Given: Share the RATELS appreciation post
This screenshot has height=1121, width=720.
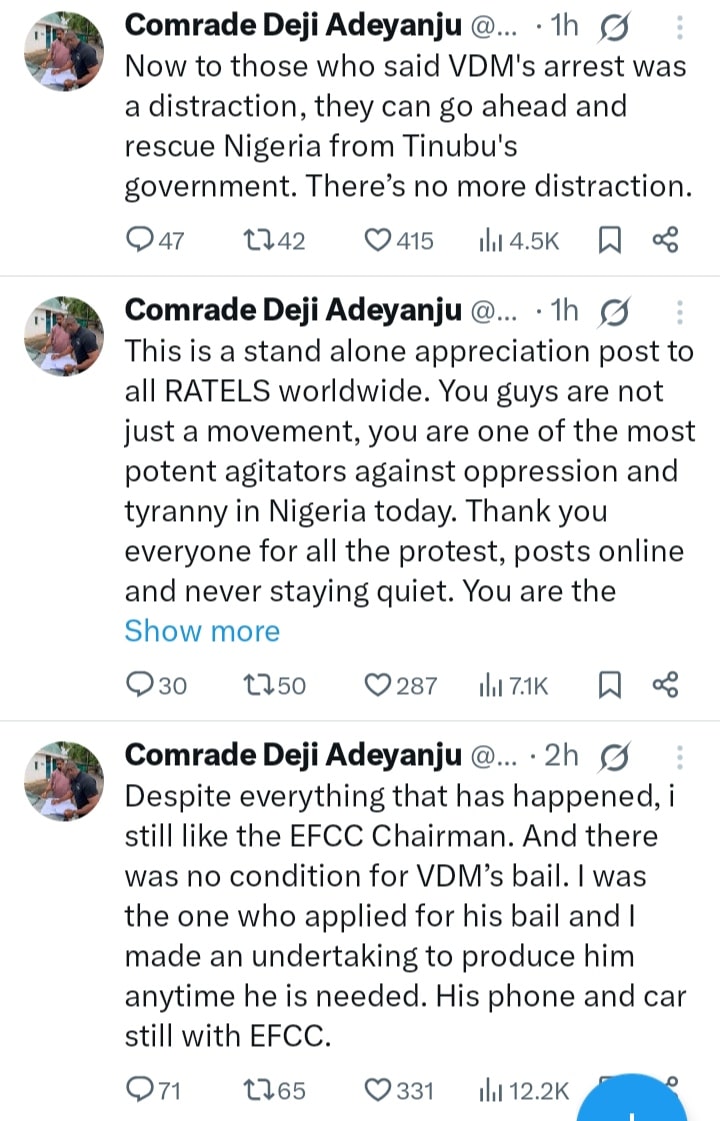Looking at the screenshot, I should tap(665, 685).
